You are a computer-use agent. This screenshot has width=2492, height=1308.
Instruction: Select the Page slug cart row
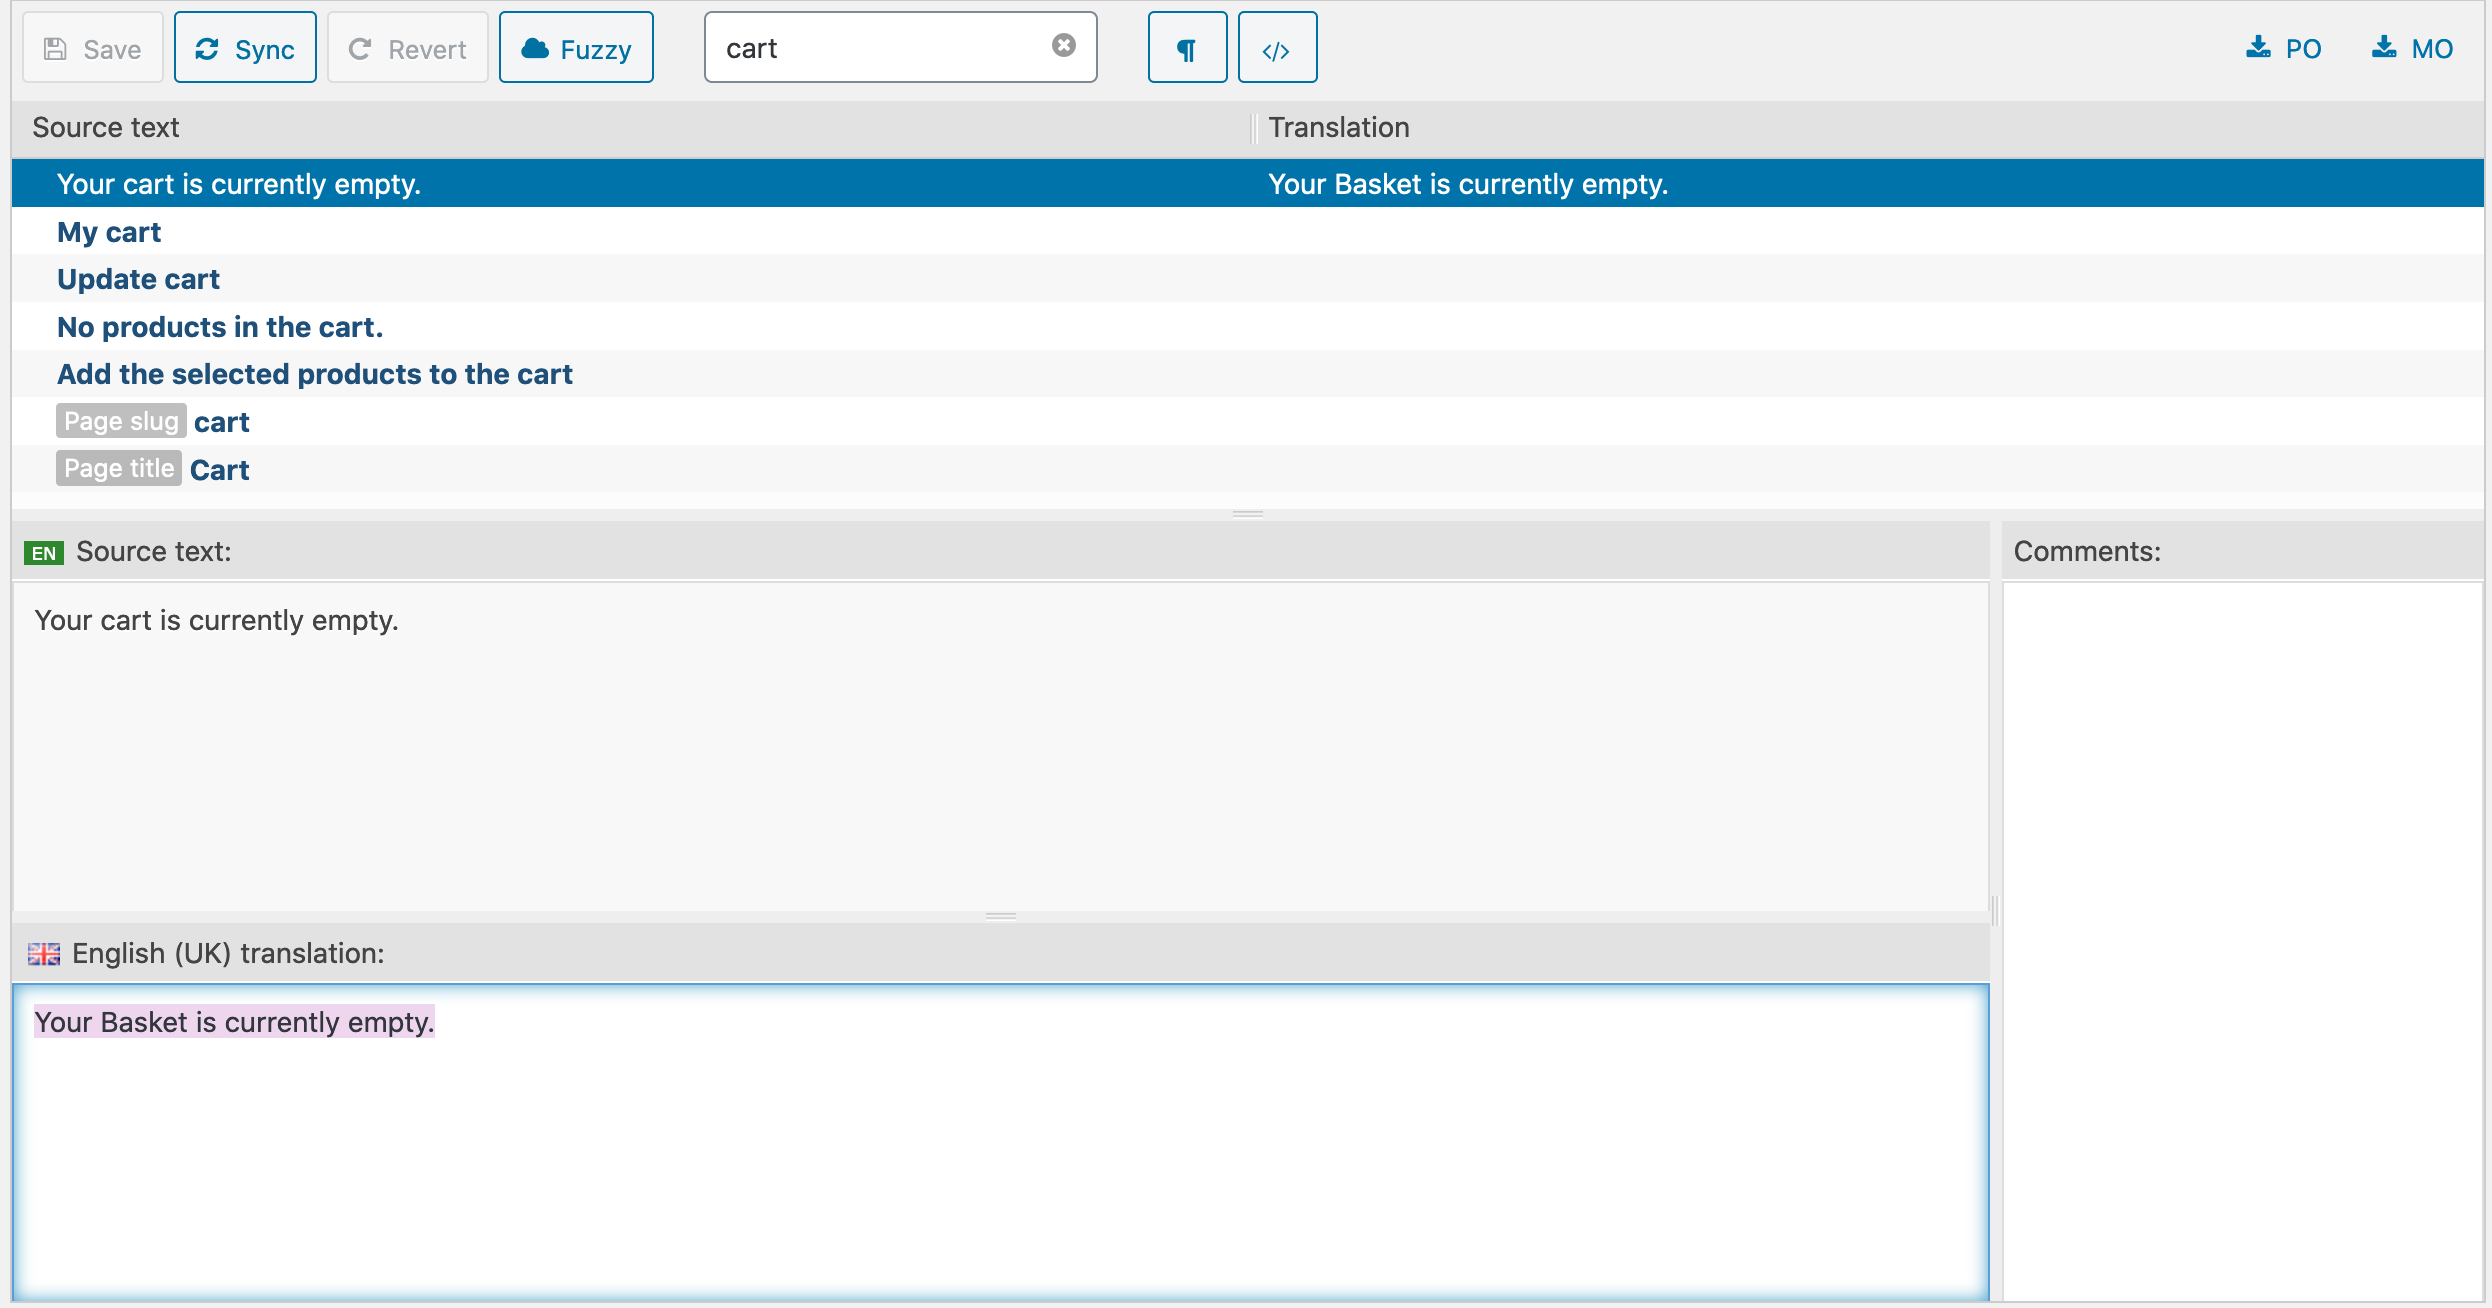point(222,422)
